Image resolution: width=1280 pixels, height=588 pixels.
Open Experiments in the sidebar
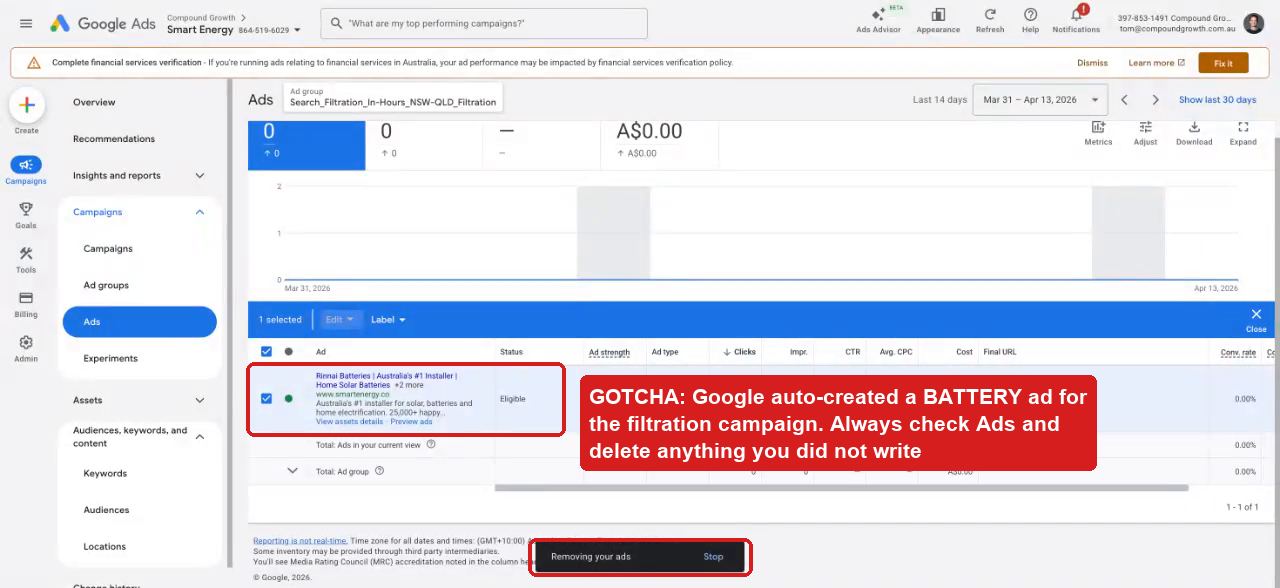point(111,358)
